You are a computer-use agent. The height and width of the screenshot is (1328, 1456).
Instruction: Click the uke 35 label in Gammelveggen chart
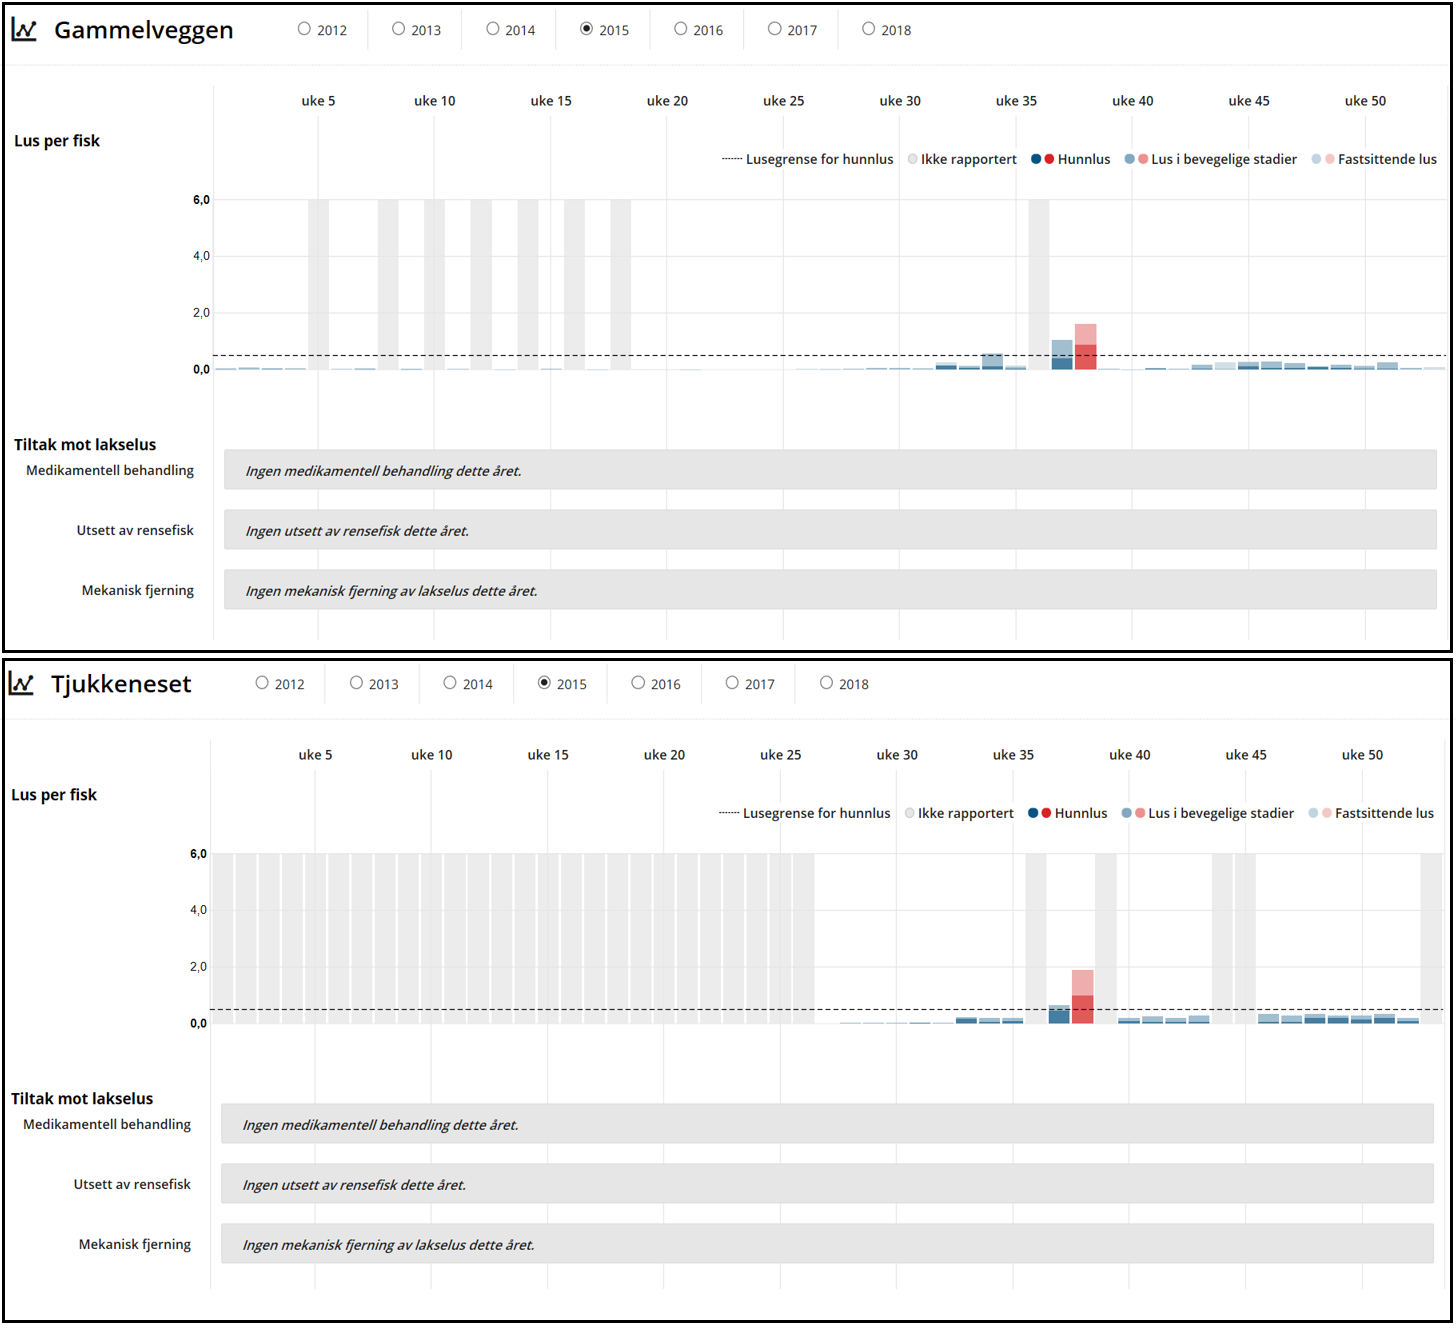[x=1016, y=101]
